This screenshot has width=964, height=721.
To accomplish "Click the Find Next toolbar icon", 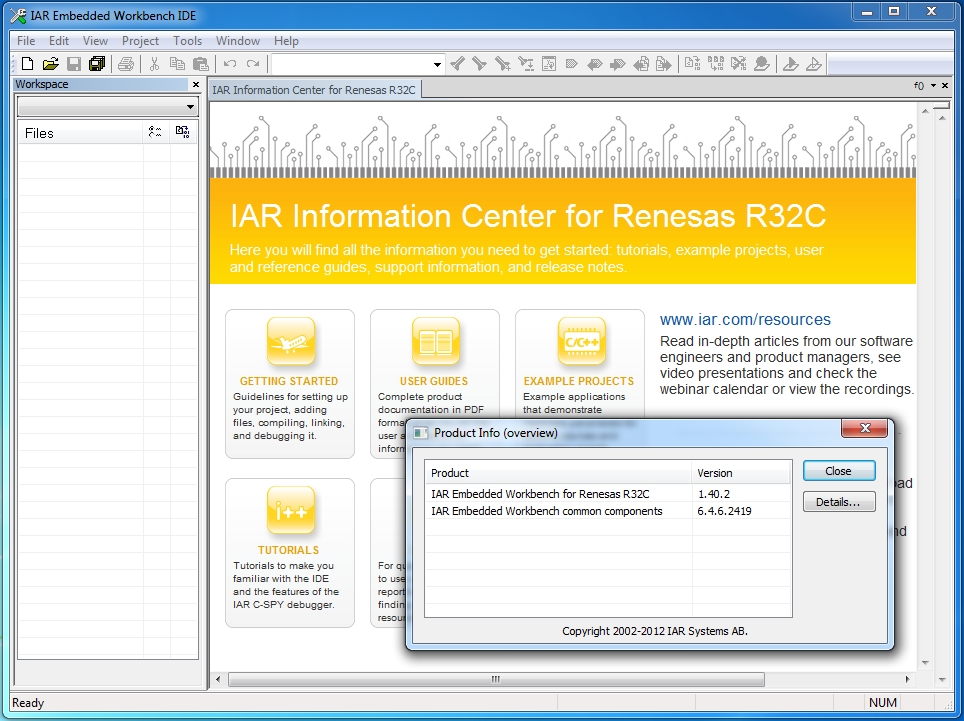I will click(x=480, y=63).
